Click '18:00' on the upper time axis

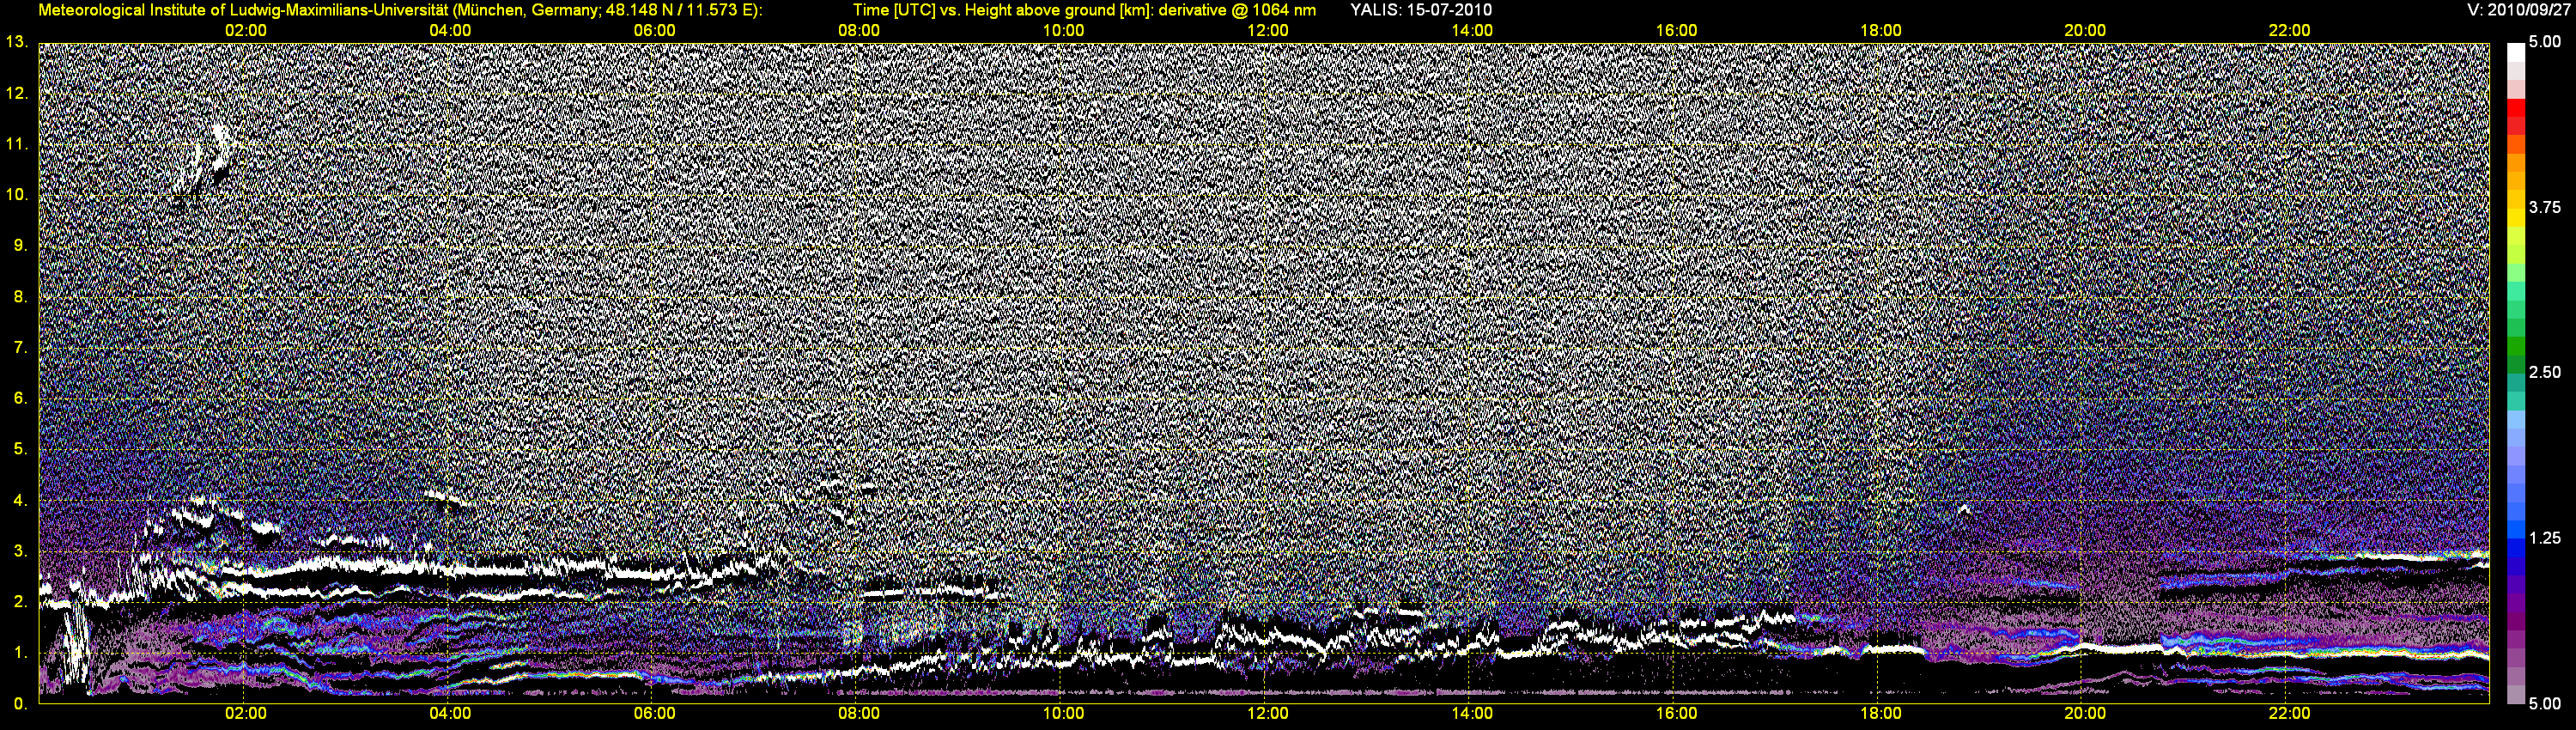[1880, 30]
